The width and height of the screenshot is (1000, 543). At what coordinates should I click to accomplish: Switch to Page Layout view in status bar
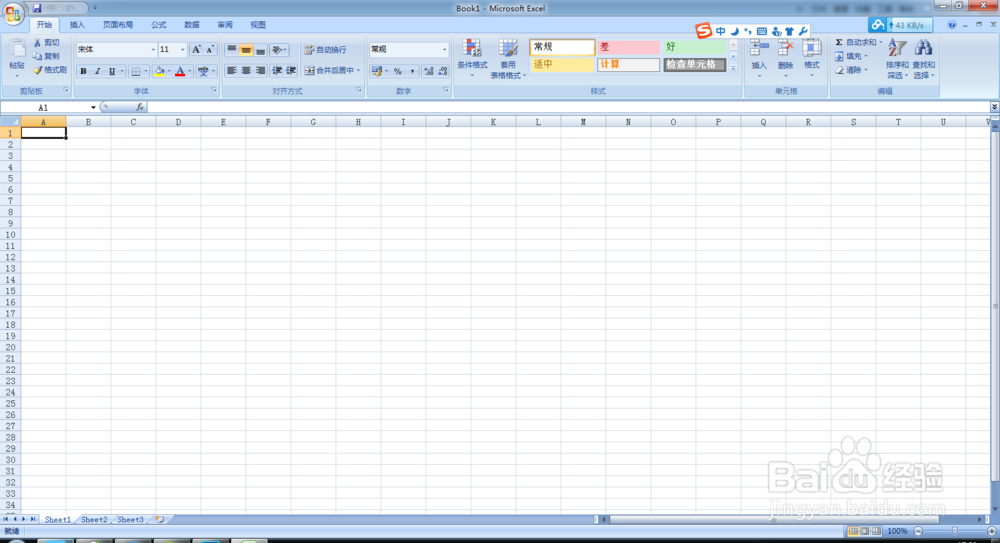coord(865,531)
